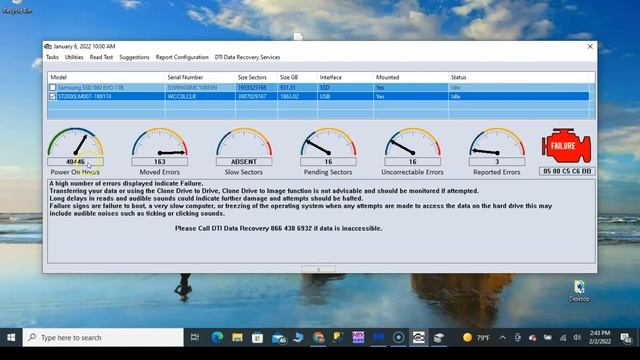Click the Uncorrectable Errors gauge dial
This screenshot has height=360, width=640.
pyautogui.click(x=413, y=142)
